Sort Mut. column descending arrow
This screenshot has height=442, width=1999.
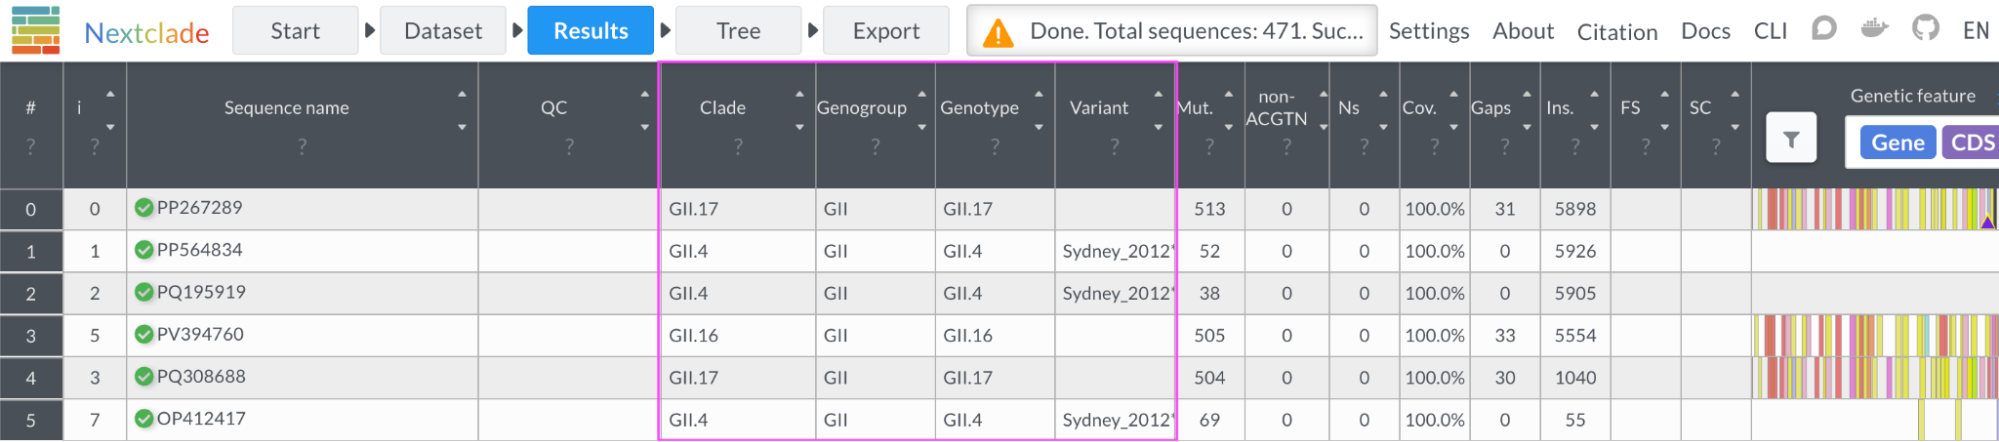pyautogui.click(x=1229, y=127)
